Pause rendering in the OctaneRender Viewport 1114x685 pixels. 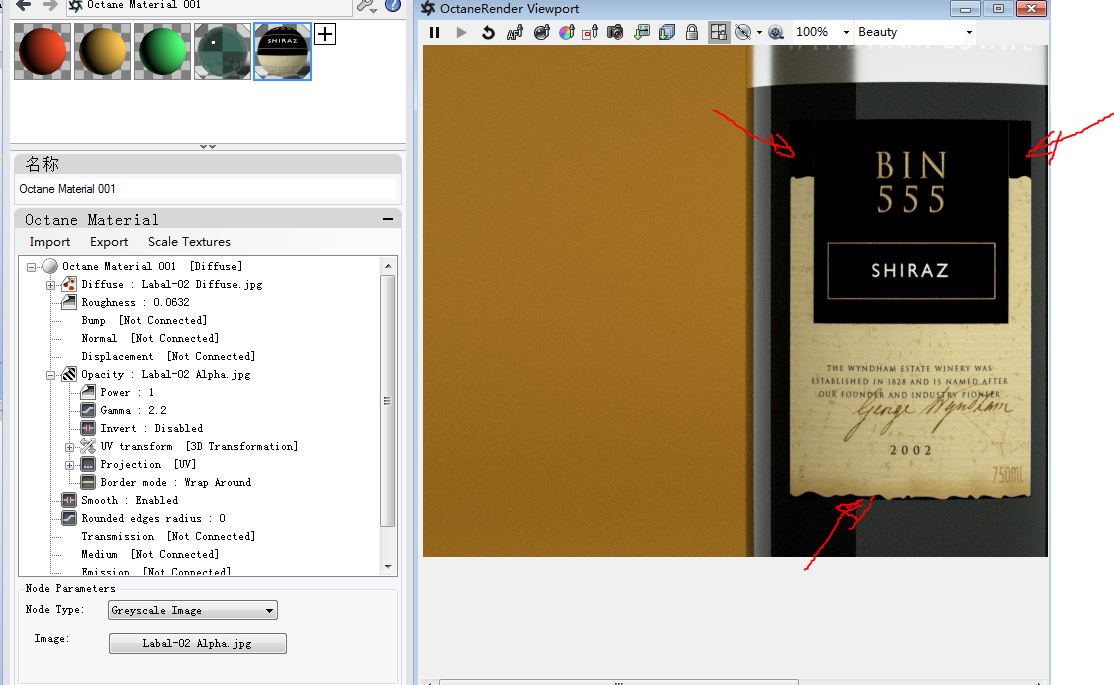click(435, 32)
